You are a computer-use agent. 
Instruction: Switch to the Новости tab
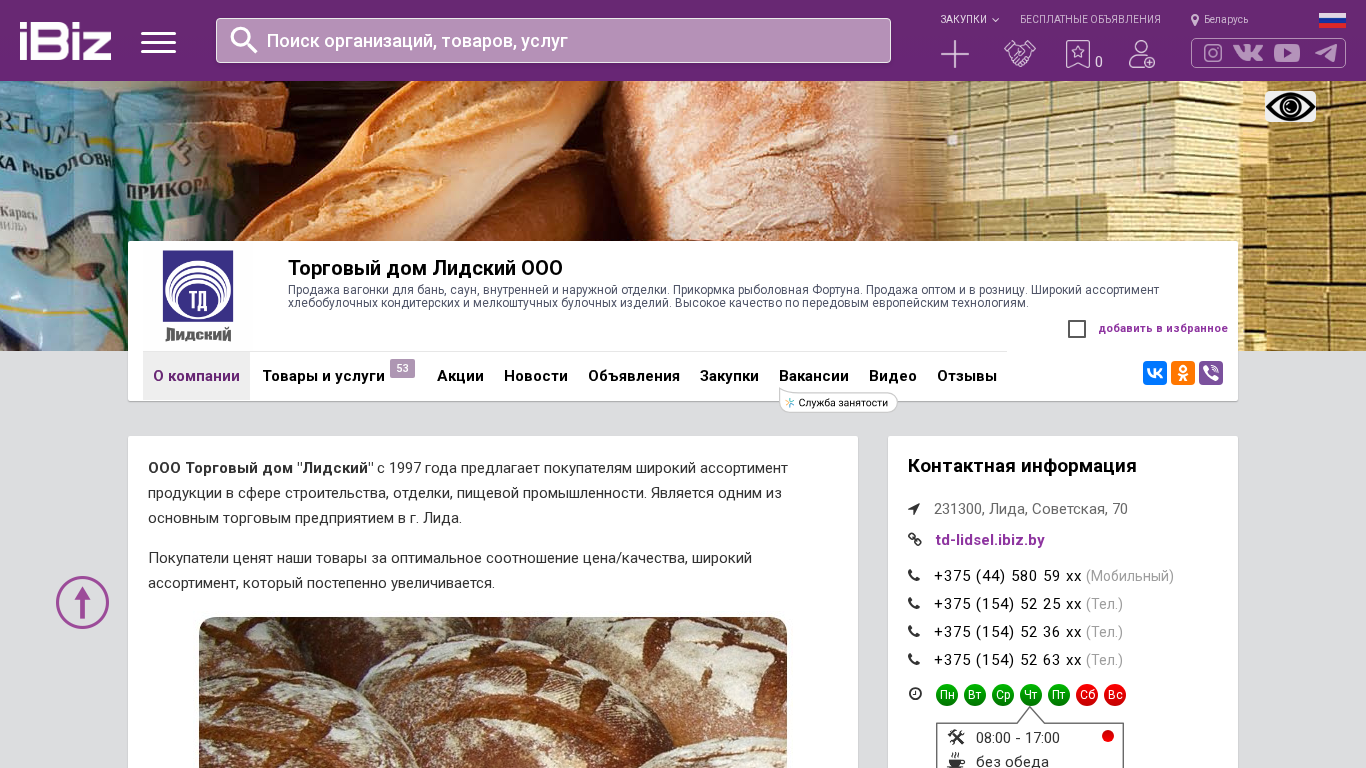(536, 376)
